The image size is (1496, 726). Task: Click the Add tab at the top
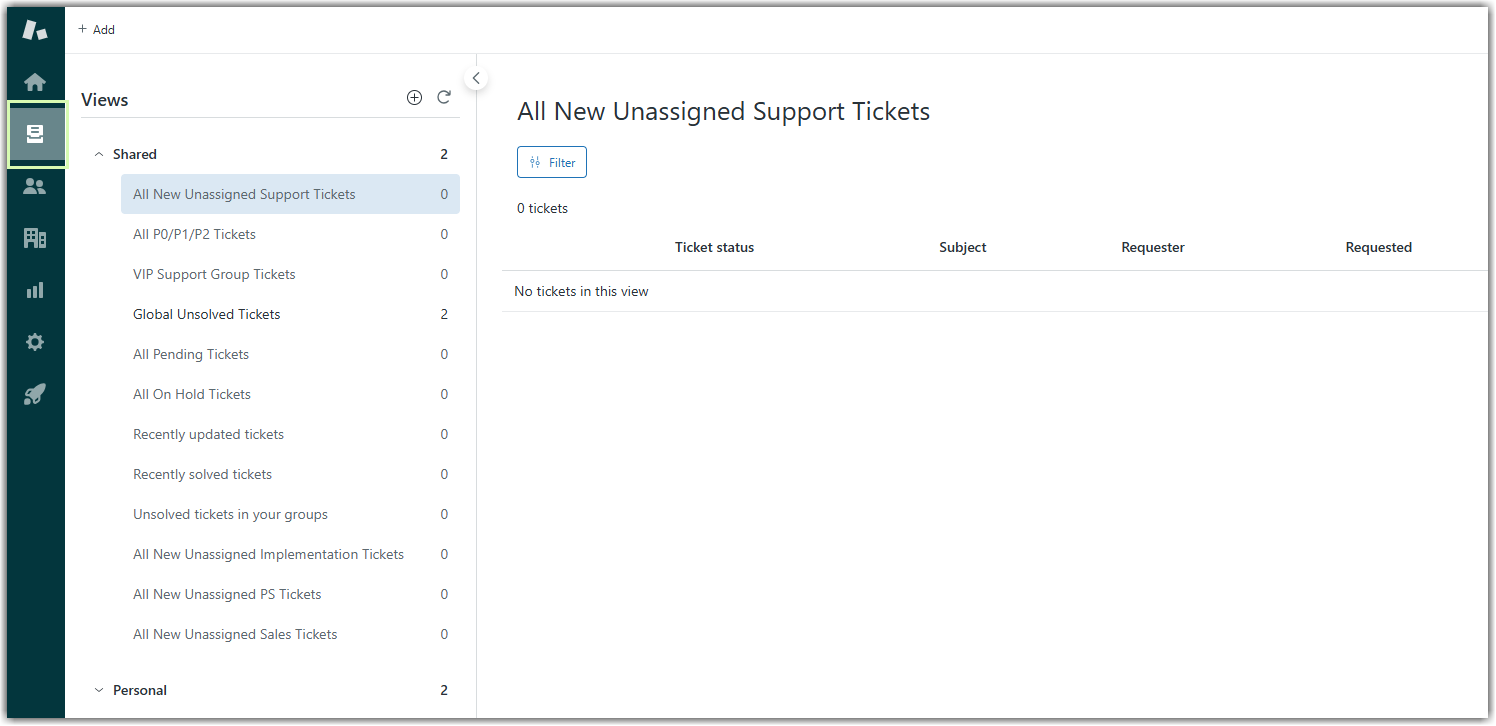point(97,30)
